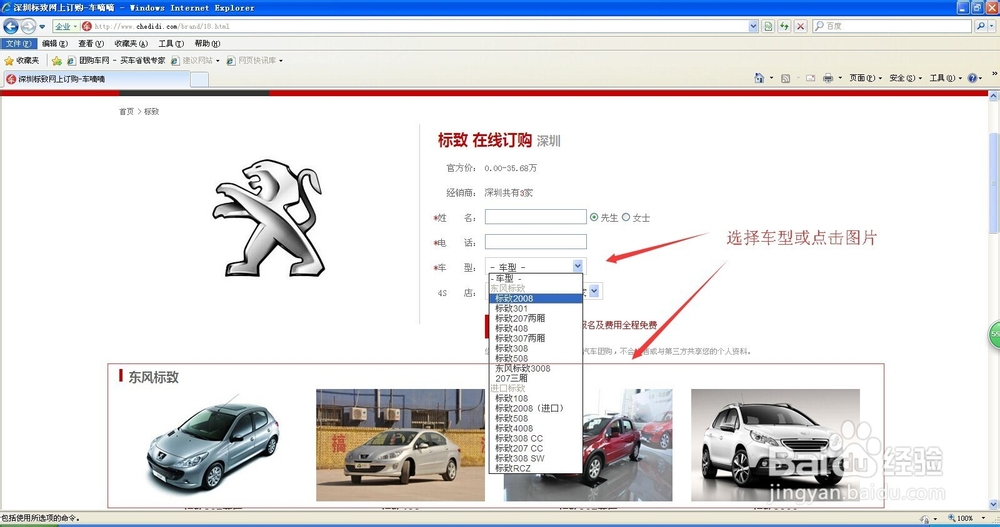The image size is (1000, 527).
Task: Open the 工具(O) command bar dropdown
Action: point(946,78)
